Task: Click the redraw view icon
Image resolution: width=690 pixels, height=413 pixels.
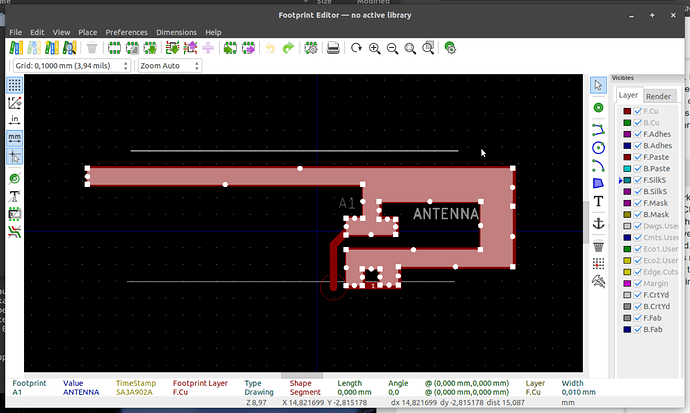Action: (356, 48)
